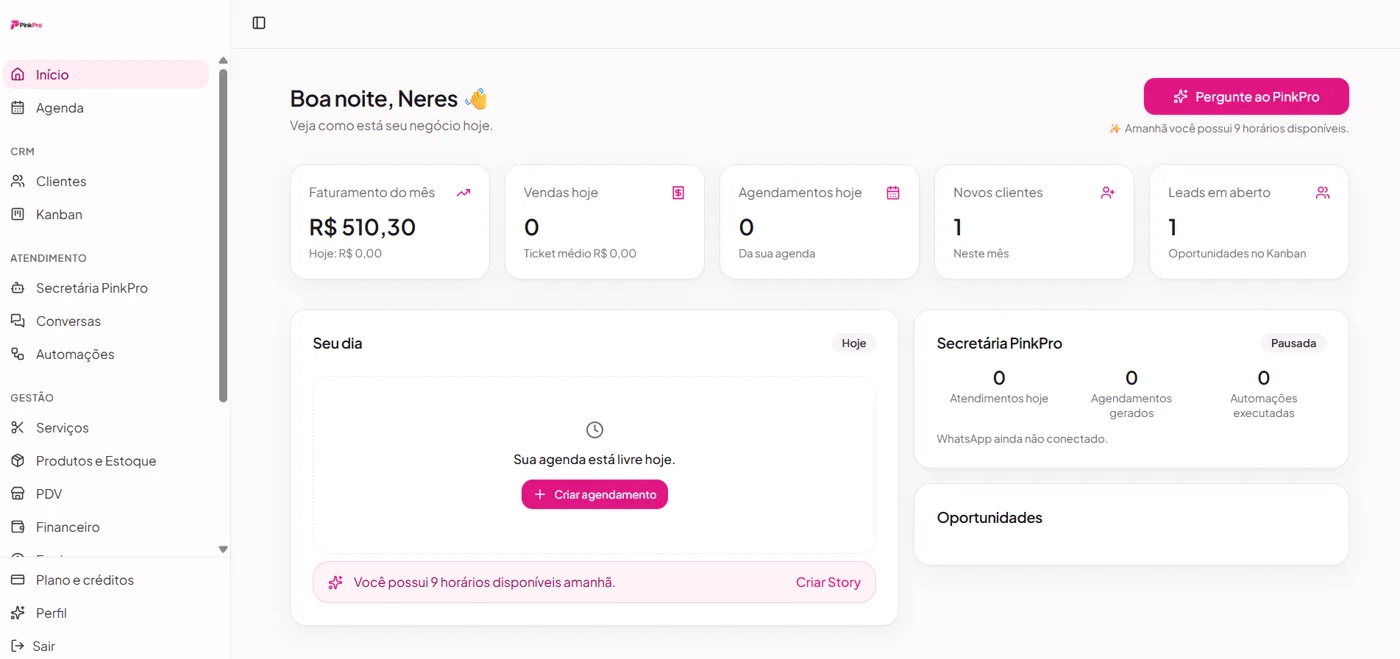Click 'Atendimentos hoje' label
Image resolution: width=1400 pixels, height=659 pixels.
click(x=999, y=398)
